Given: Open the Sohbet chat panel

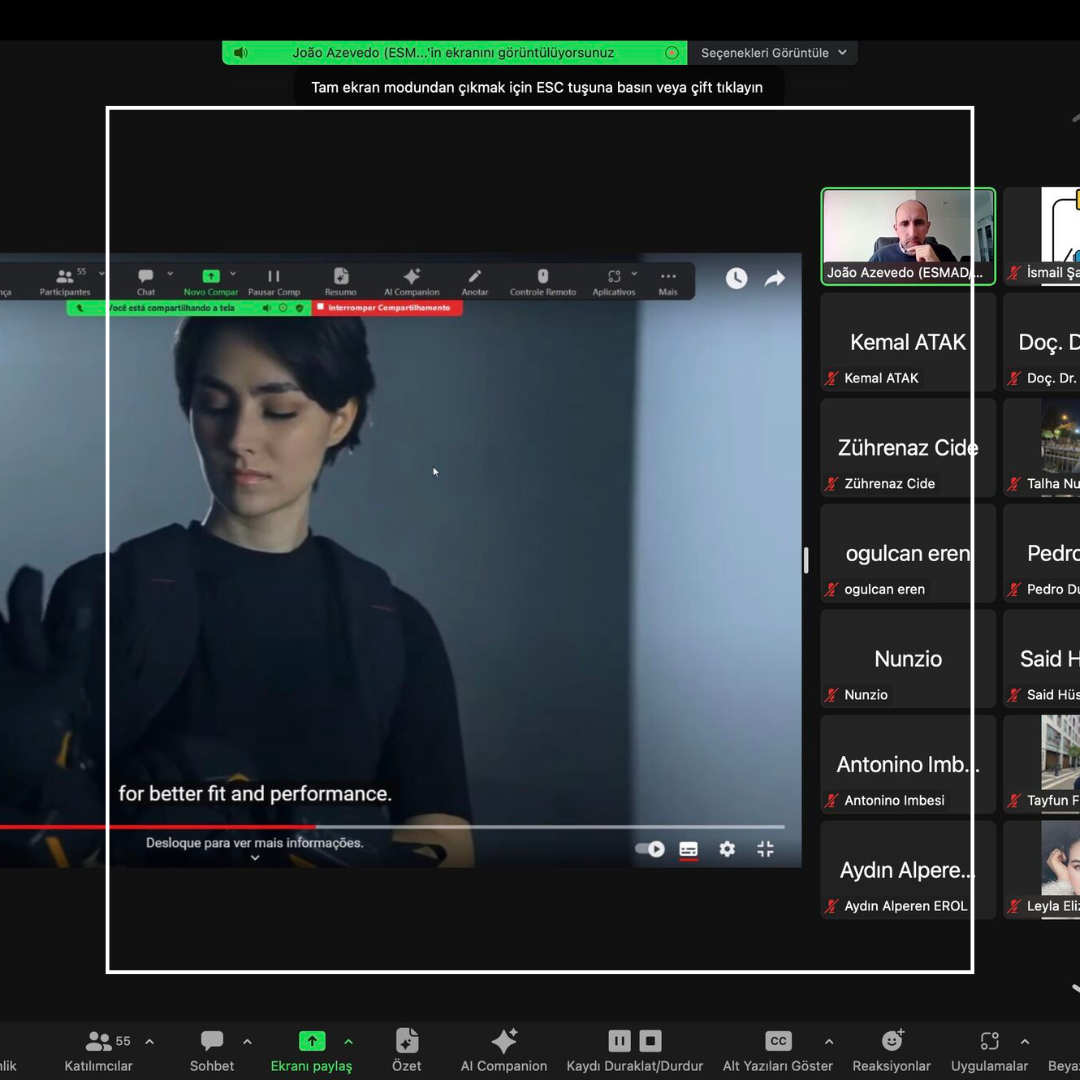Looking at the screenshot, I should pos(211,1050).
